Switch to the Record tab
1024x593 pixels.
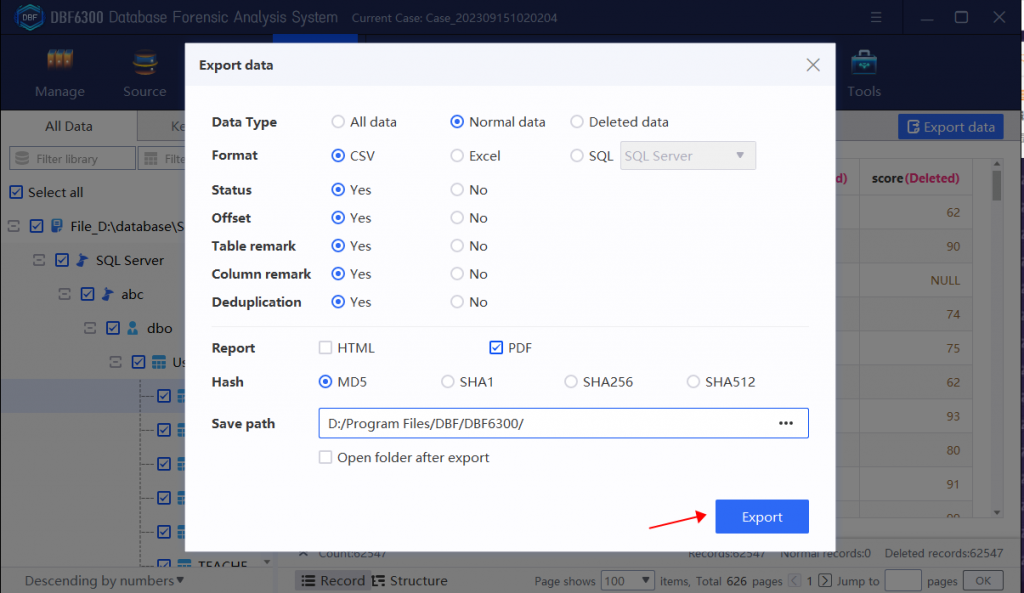(x=332, y=580)
